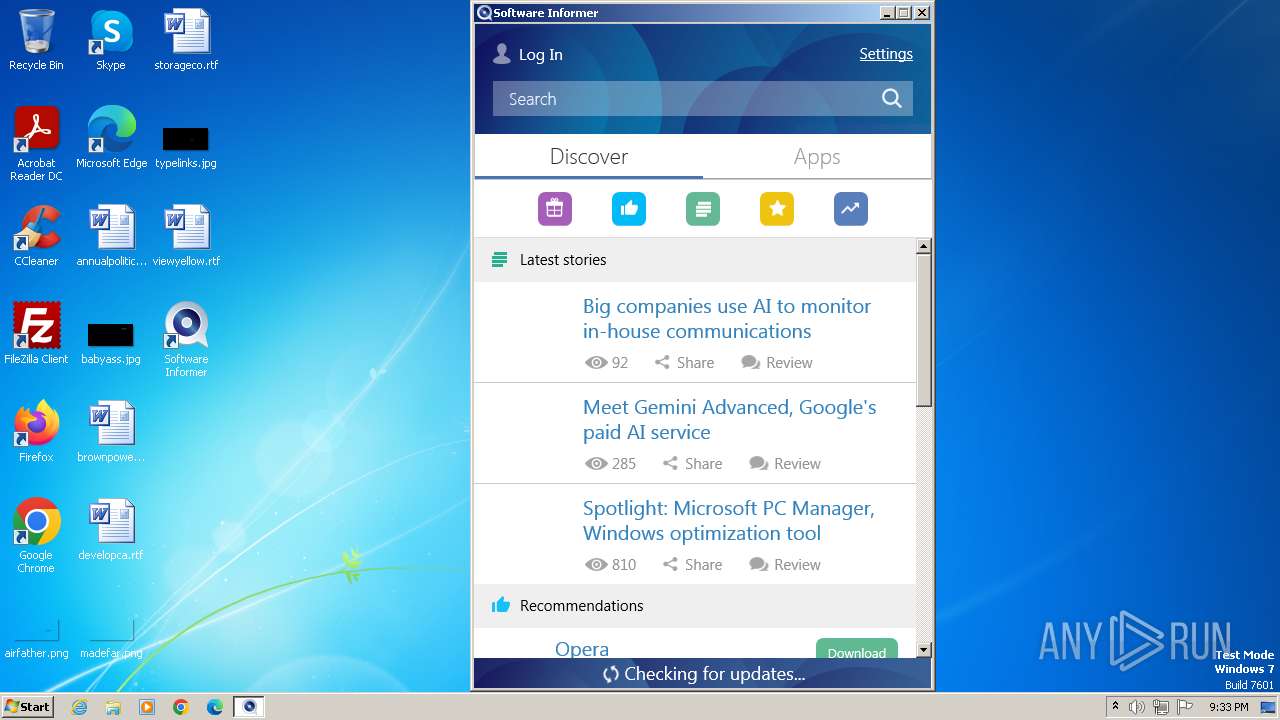This screenshot has height=720, width=1280.
Task: Select the typelinks.jpg file on desktop
Action: (186, 146)
